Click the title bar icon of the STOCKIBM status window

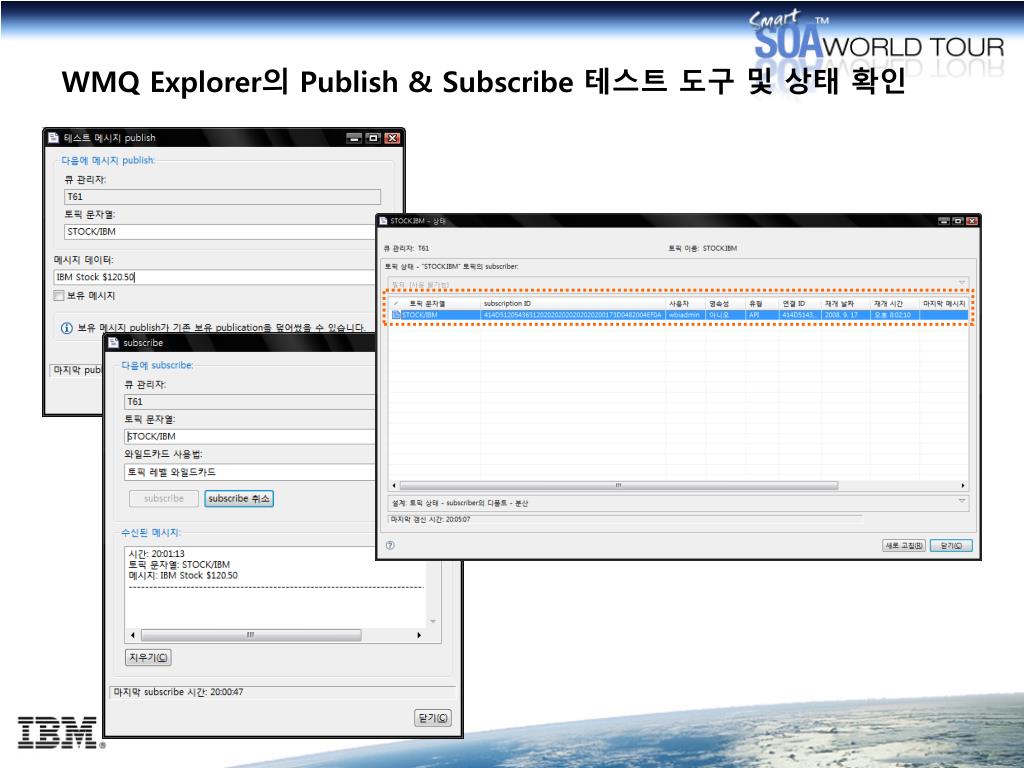tap(383, 221)
